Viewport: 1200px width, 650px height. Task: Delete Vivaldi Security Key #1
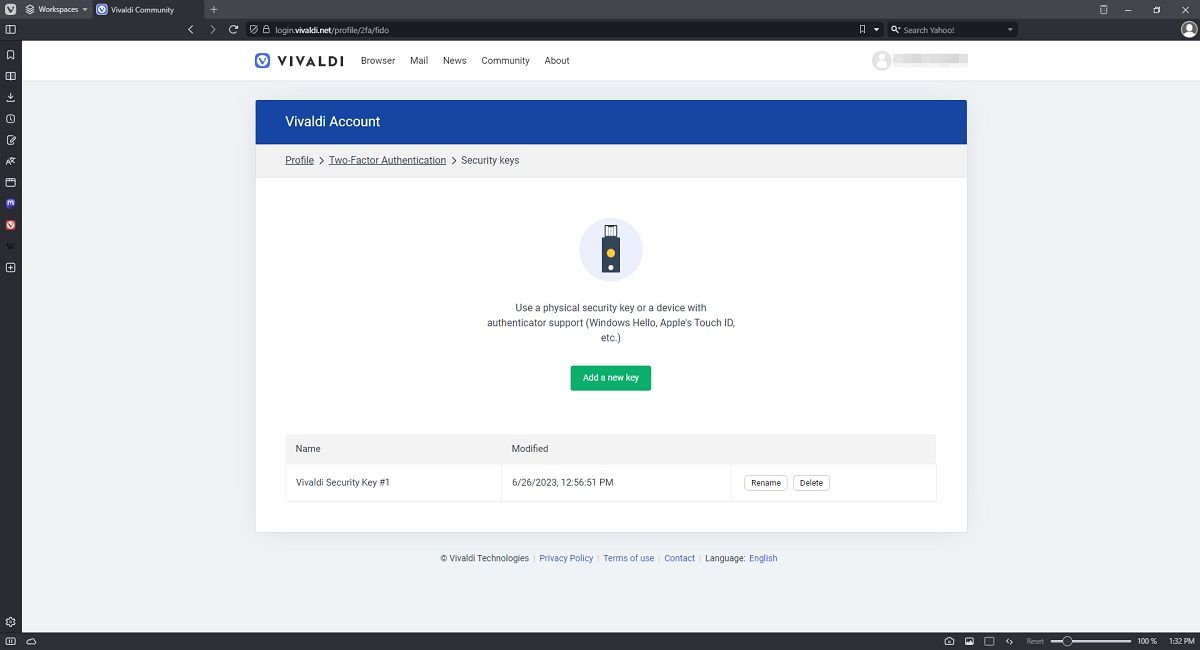811,483
